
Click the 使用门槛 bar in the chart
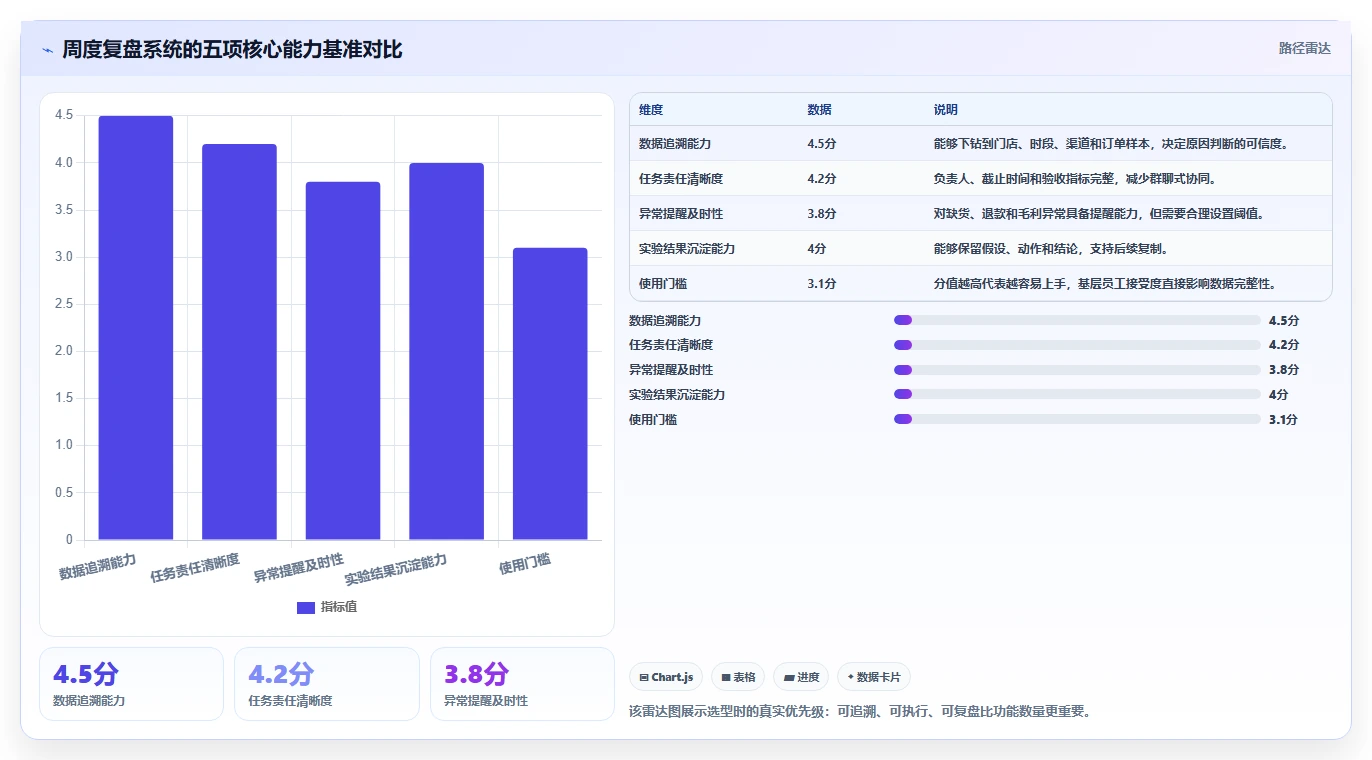click(550, 394)
